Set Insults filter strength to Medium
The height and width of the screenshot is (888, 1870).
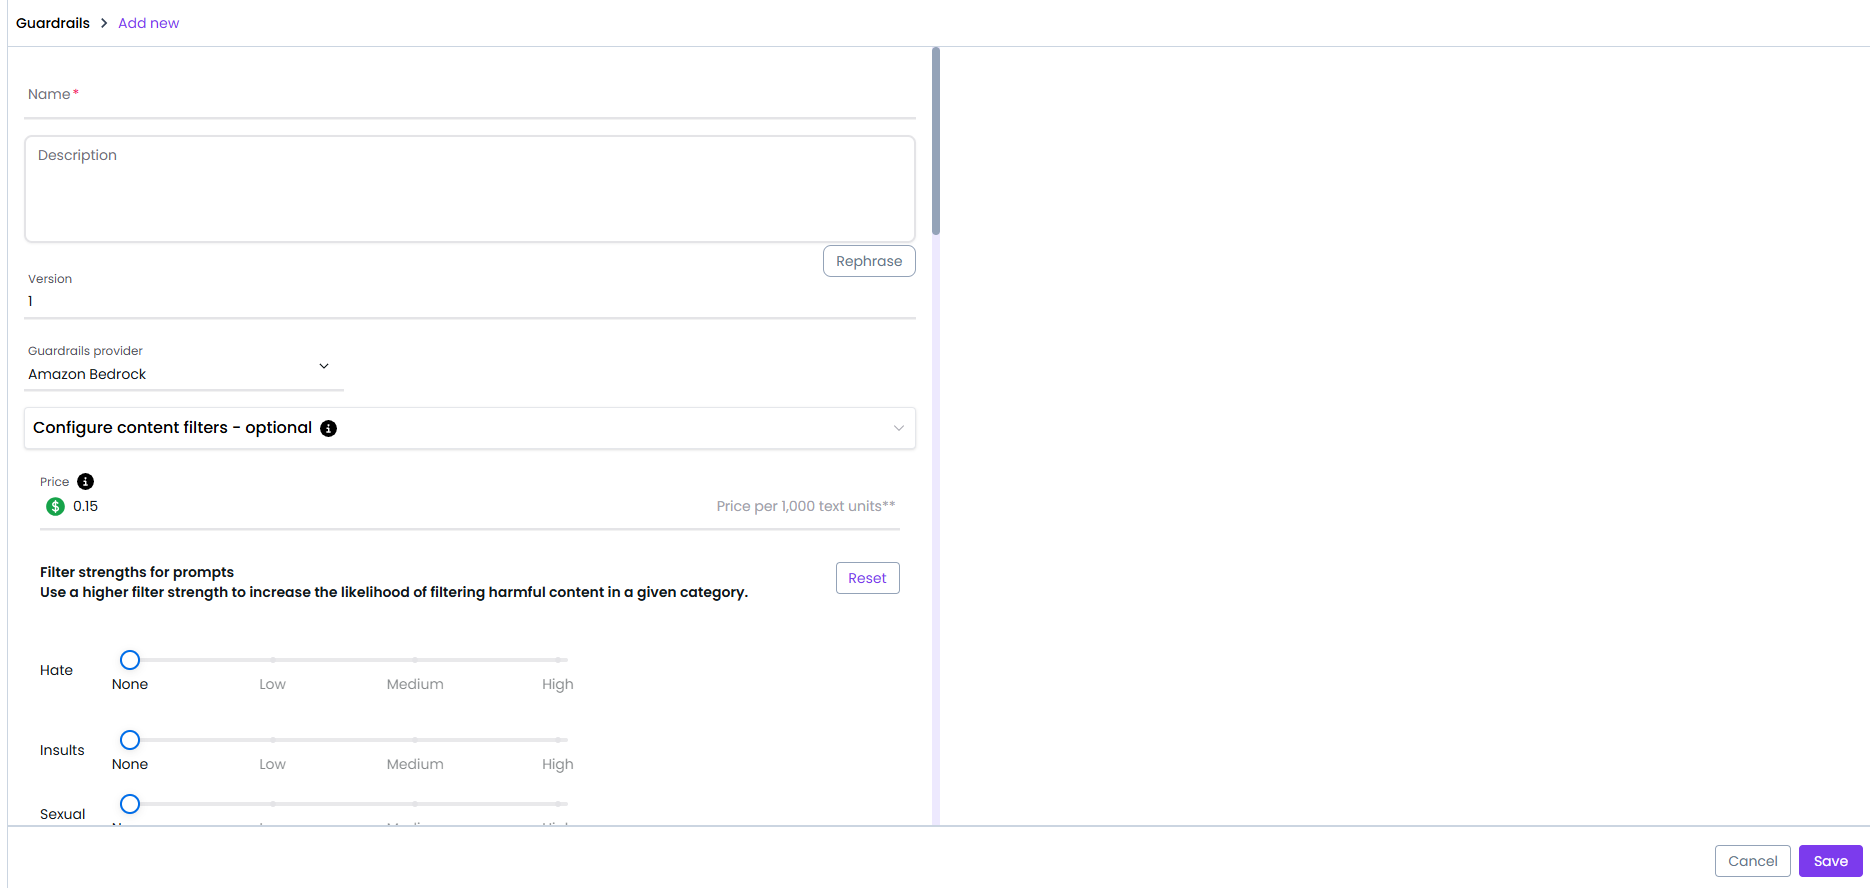(415, 740)
